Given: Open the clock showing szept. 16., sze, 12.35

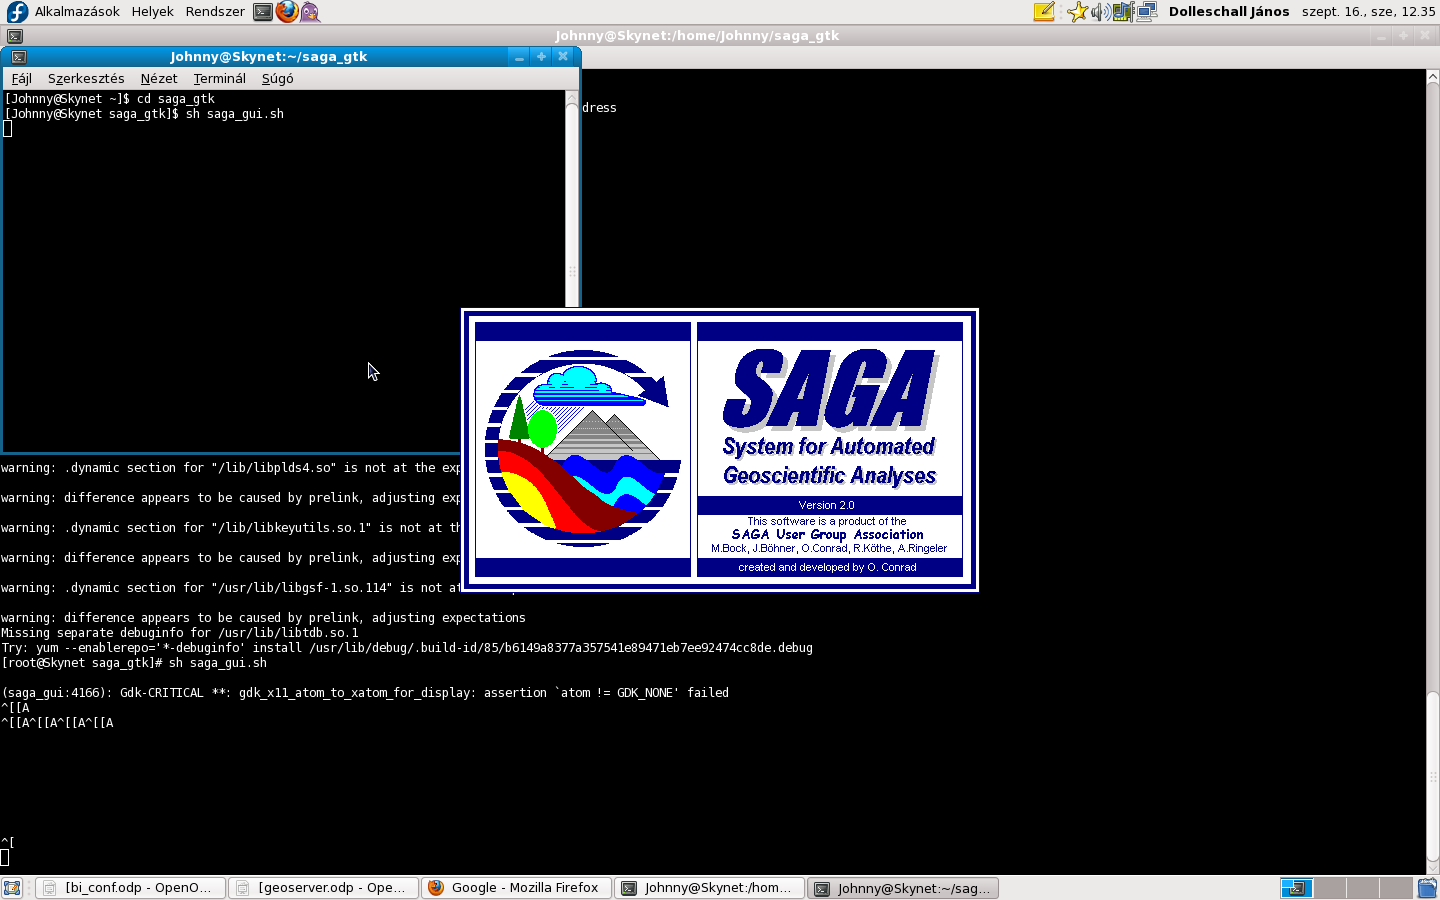Looking at the screenshot, I should tap(1368, 11).
